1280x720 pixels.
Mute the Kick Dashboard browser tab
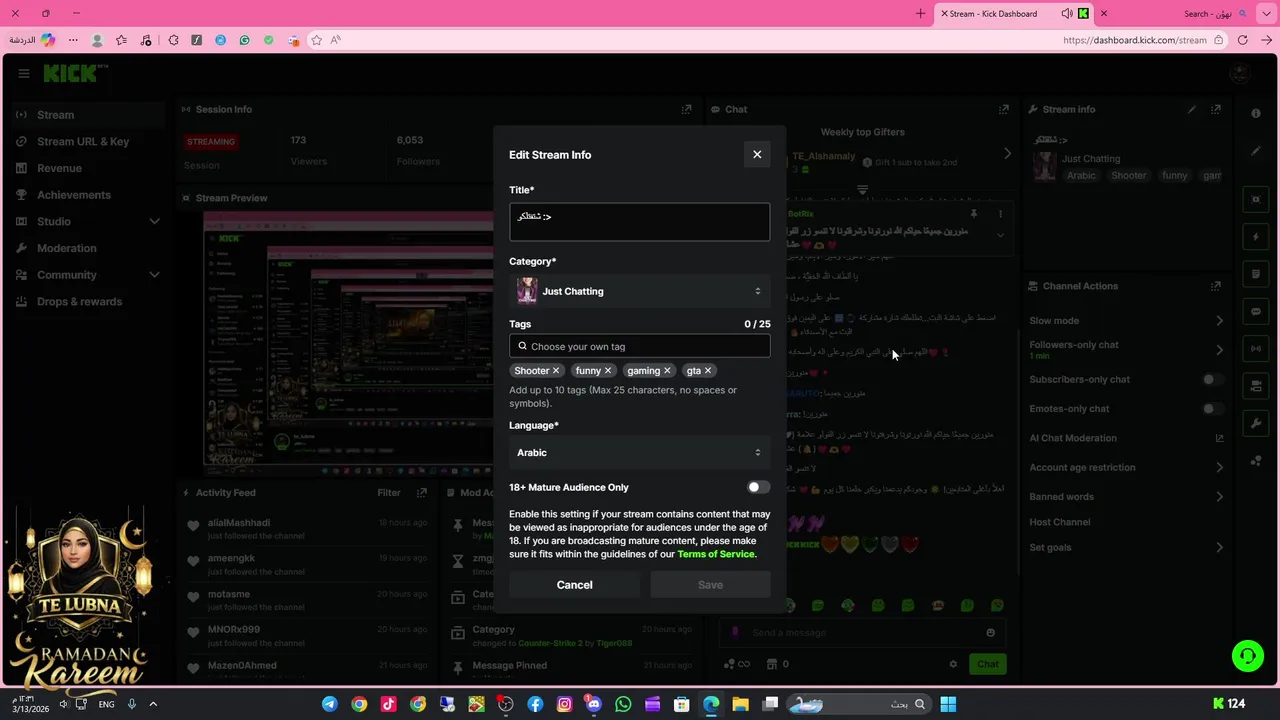[1067, 14]
